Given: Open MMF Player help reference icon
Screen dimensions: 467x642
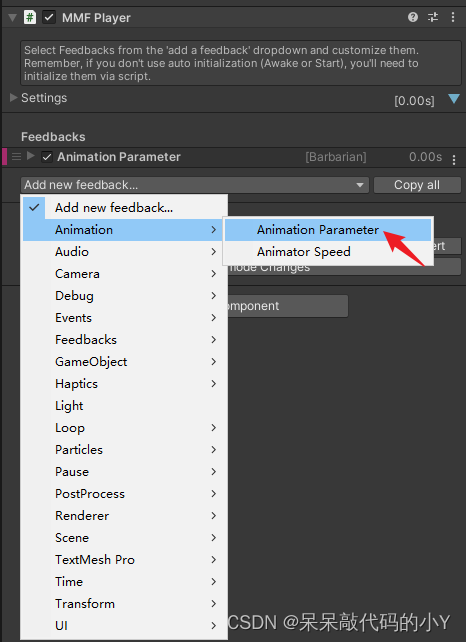Looking at the screenshot, I should pyautogui.click(x=413, y=17).
